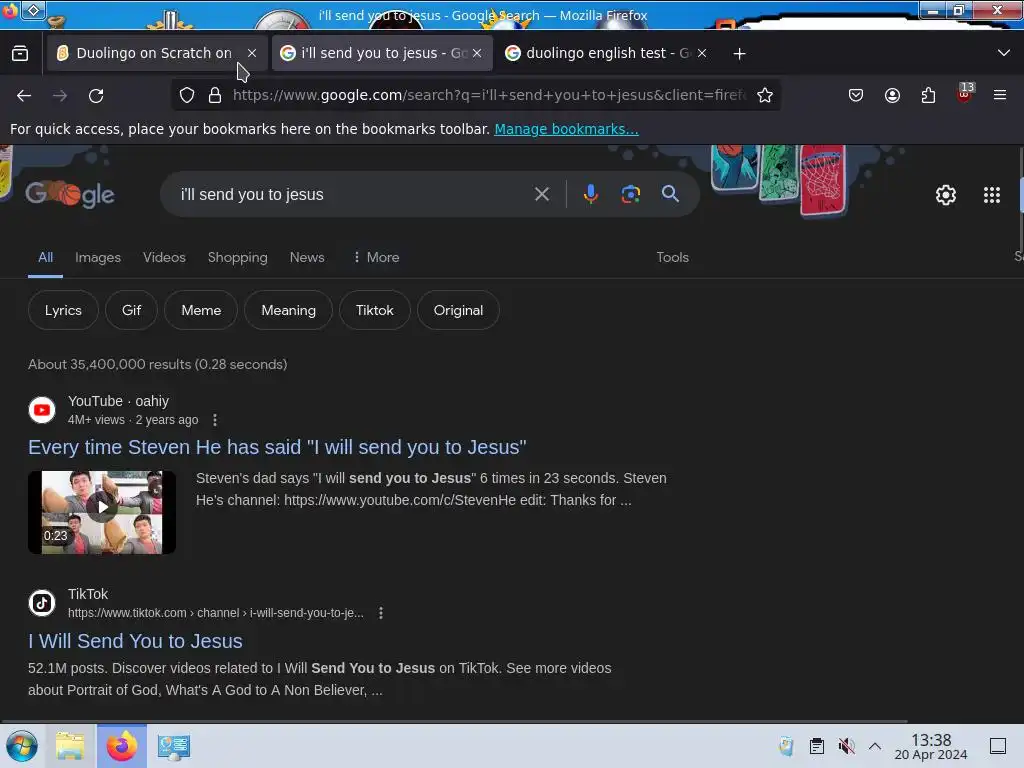Close the duolingo english test tab

point(702,54)
